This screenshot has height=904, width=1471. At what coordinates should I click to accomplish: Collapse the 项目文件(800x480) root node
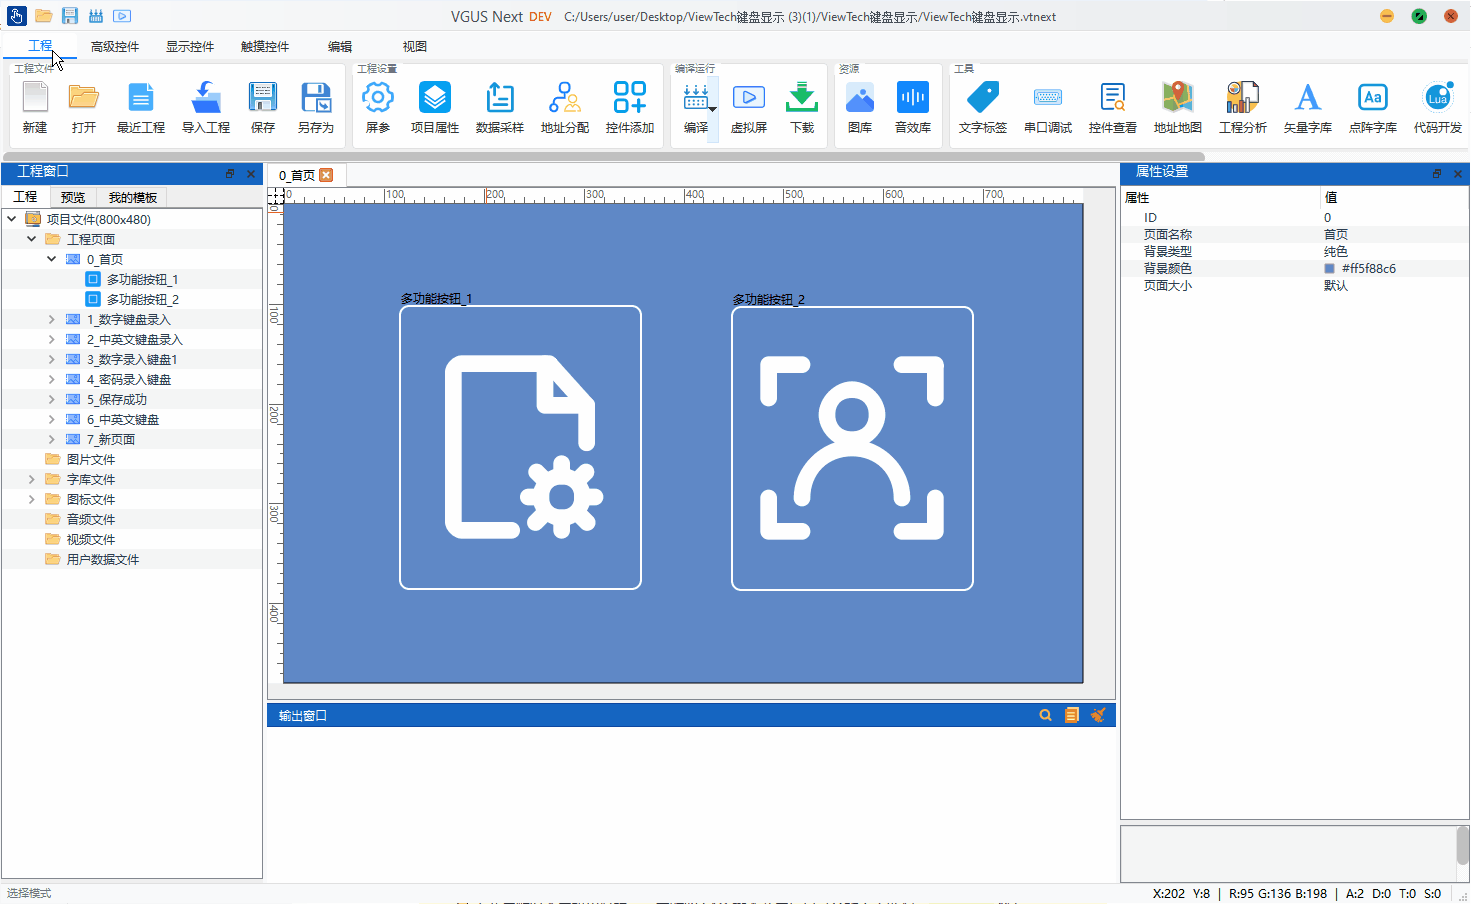[x=12, y=219]
